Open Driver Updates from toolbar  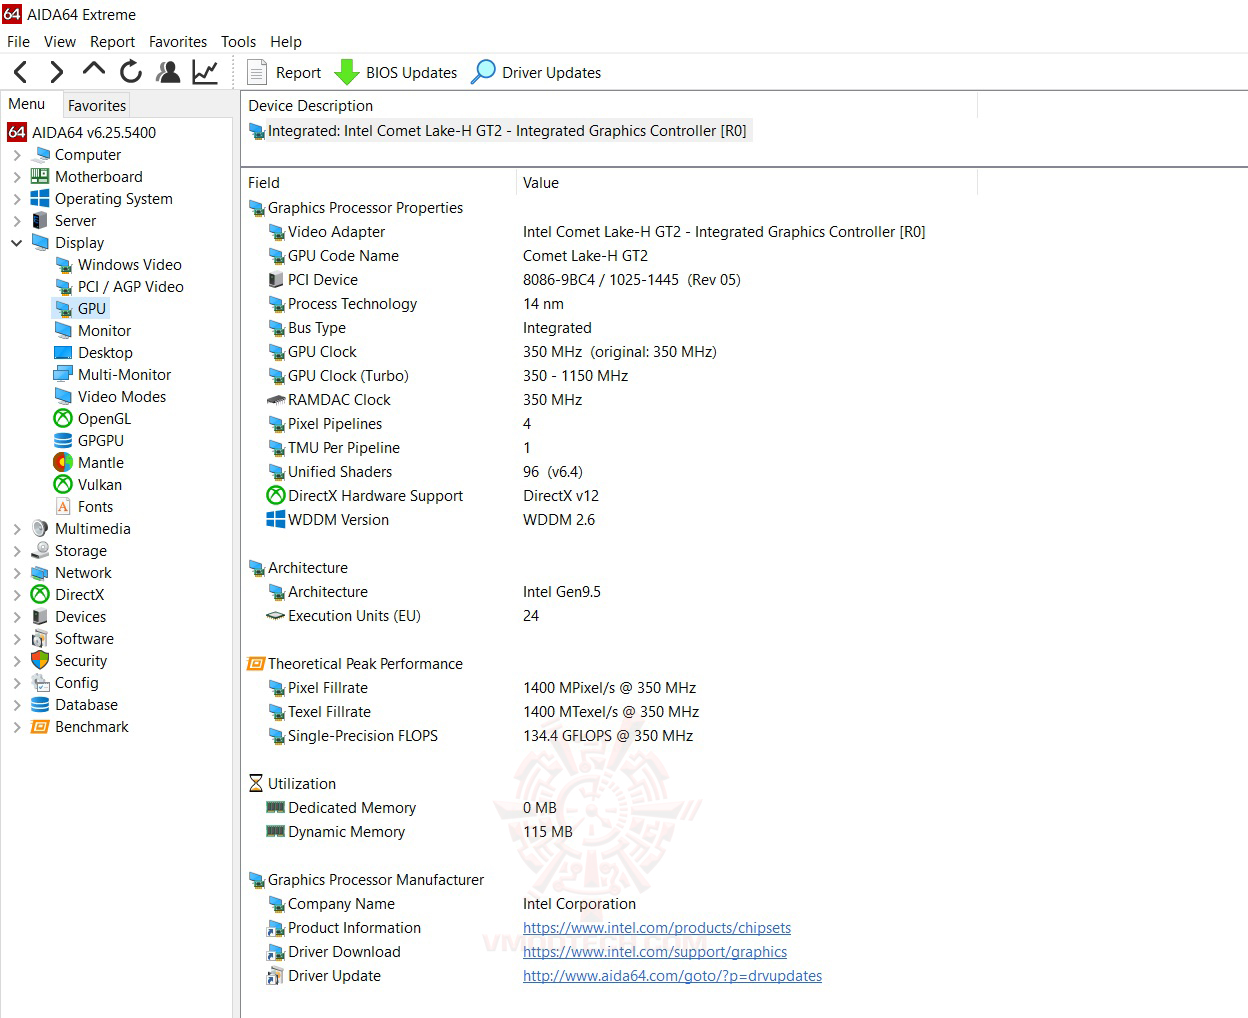(536, 72)
